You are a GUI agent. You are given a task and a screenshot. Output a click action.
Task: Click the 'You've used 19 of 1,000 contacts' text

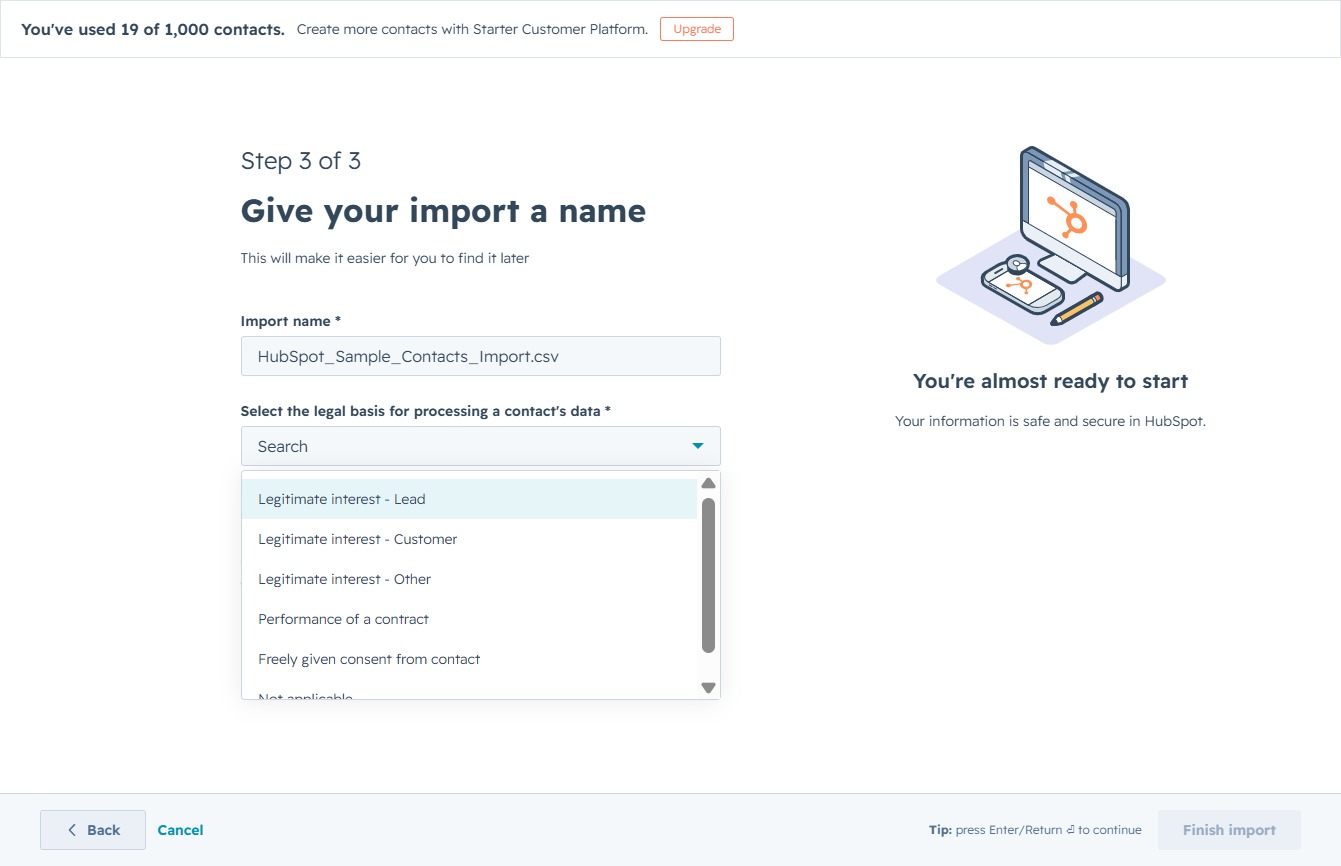pos(153,29)
